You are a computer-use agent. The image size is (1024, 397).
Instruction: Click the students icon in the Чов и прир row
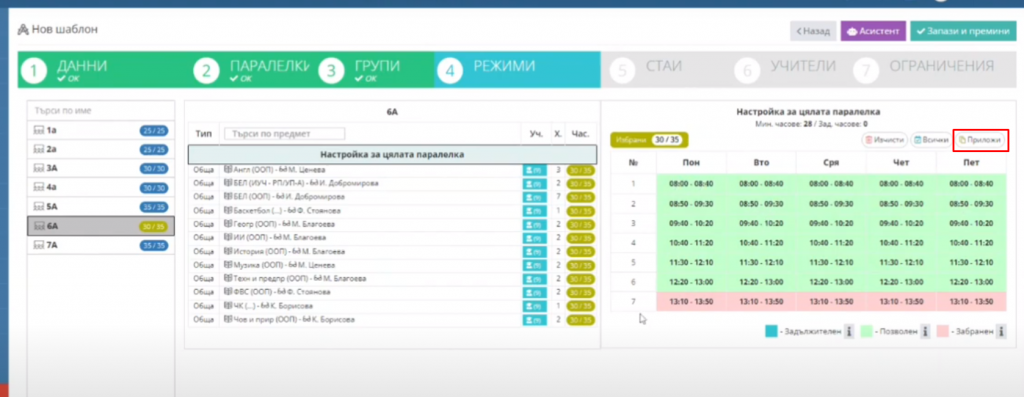pyautogui.click(x=535, y=319)
